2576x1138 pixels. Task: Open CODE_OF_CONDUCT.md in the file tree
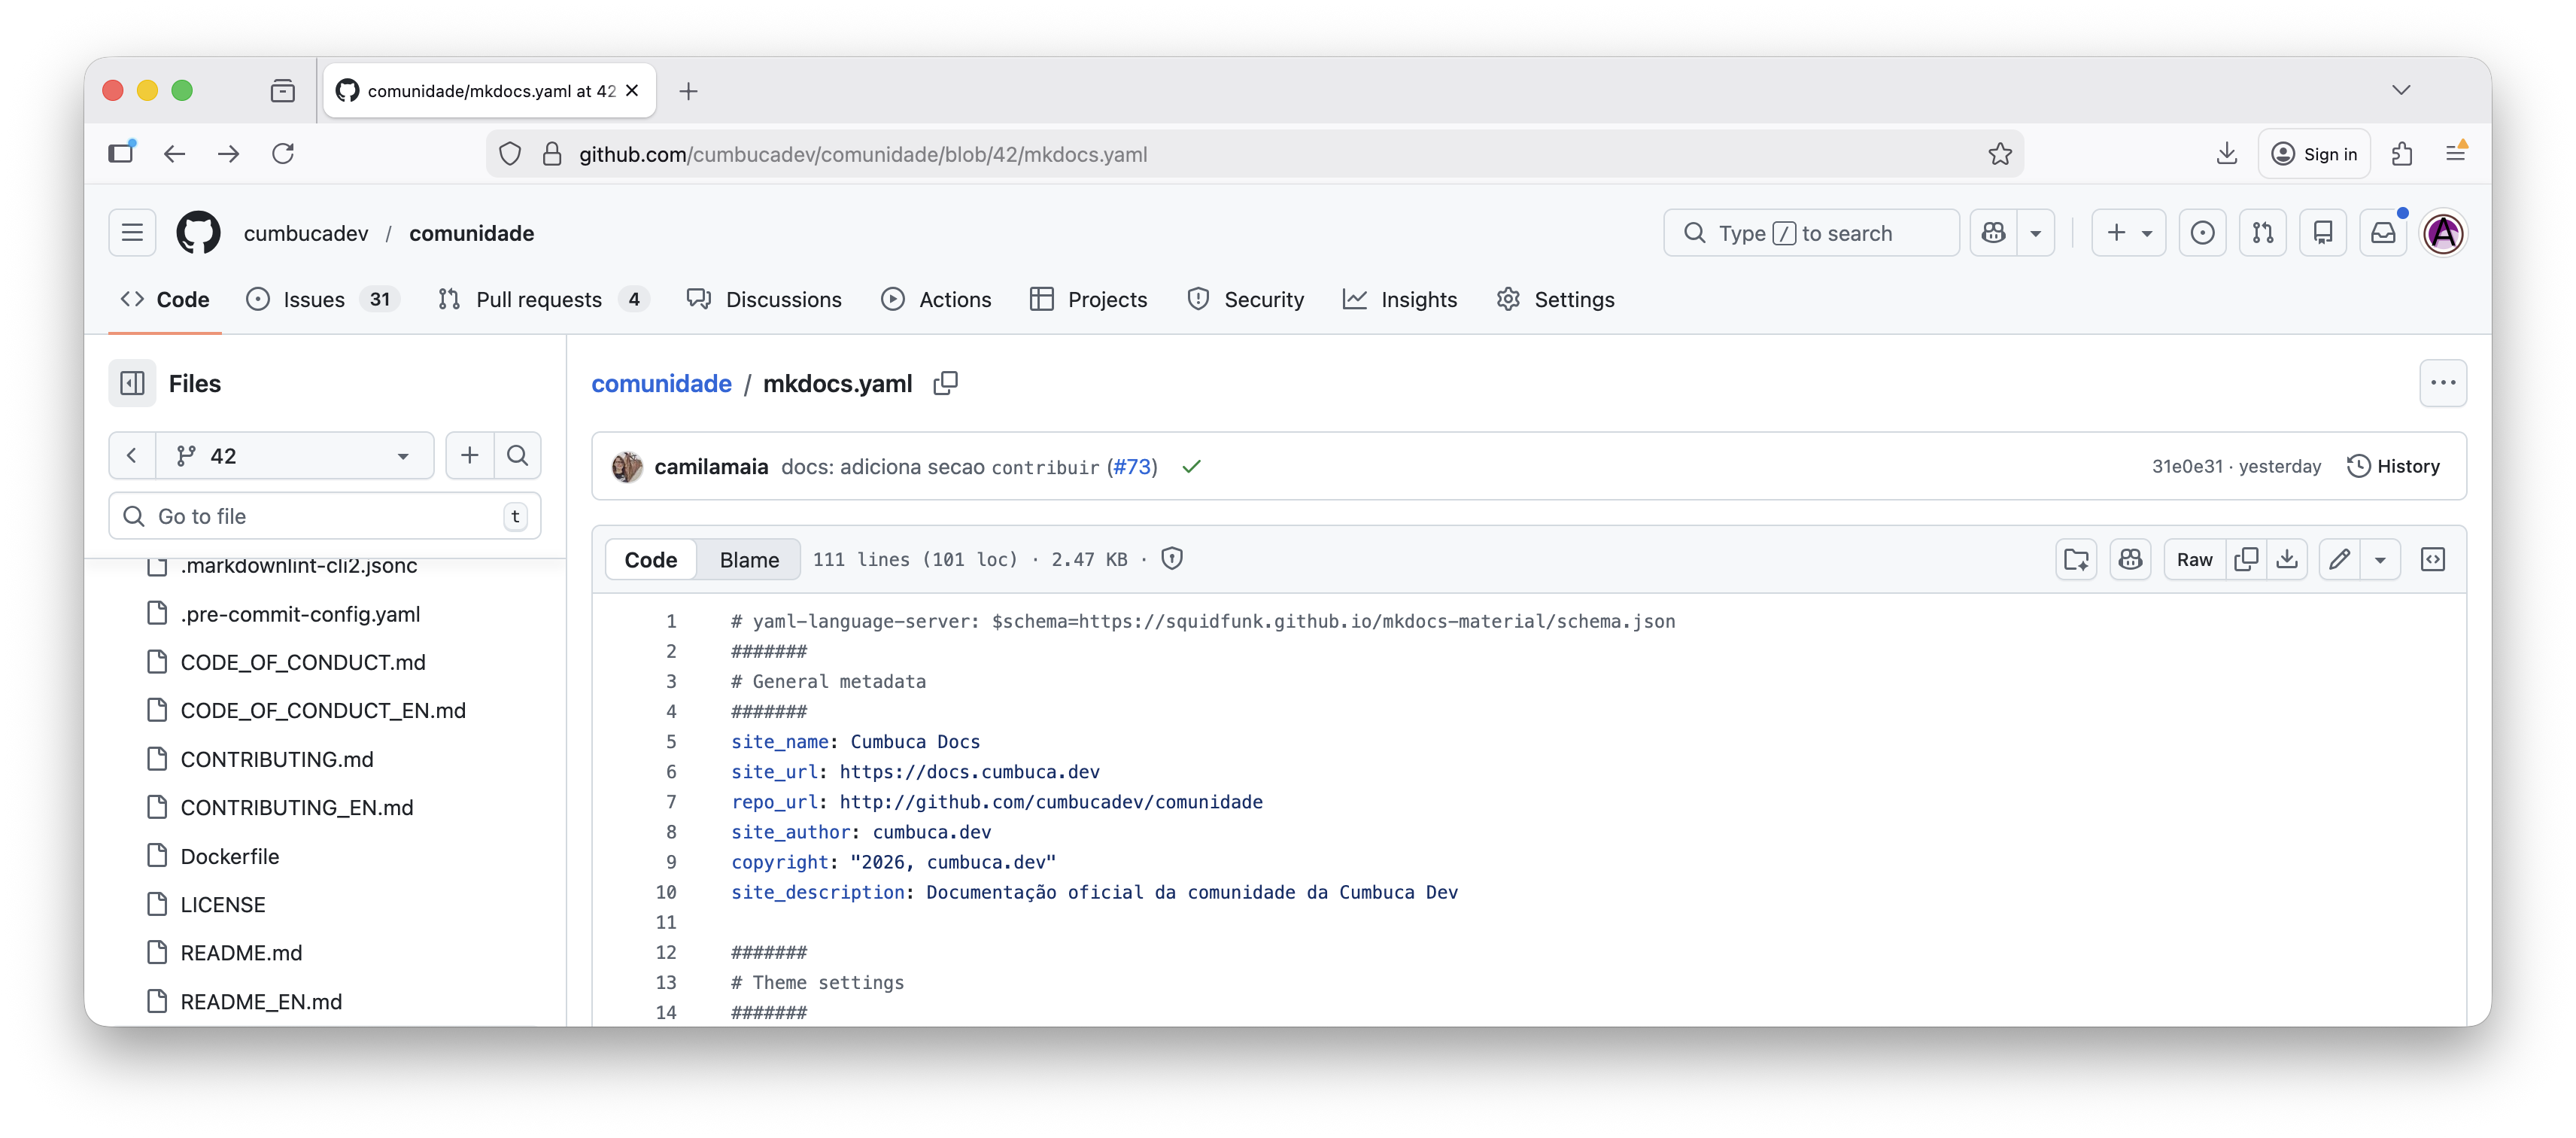[303, 662]
